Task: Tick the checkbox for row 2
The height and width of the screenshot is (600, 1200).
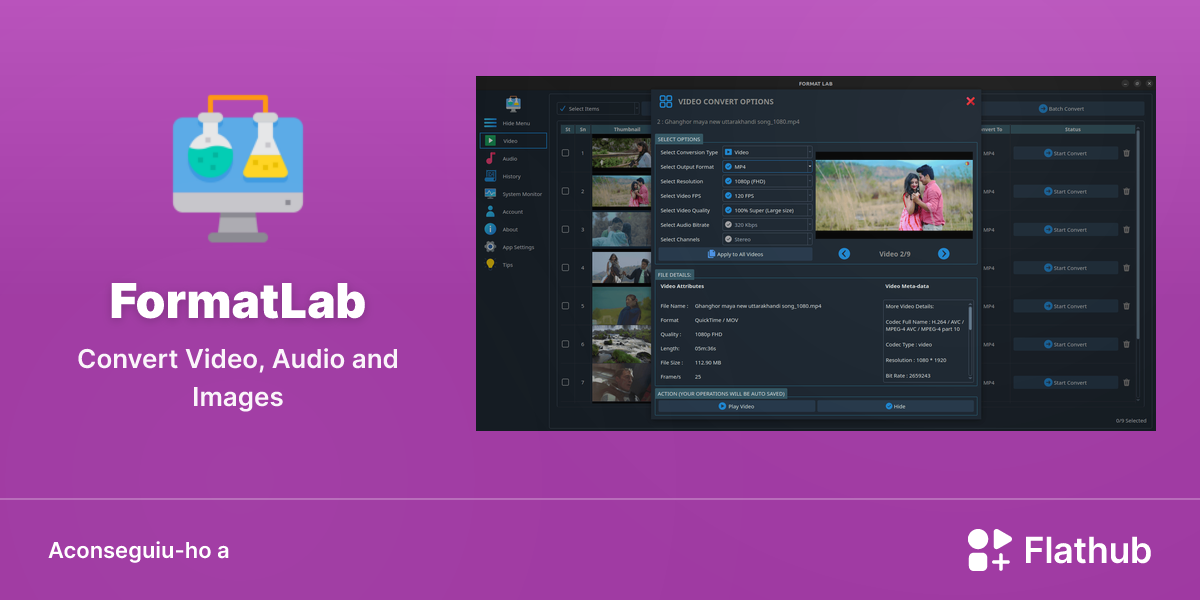Action: pos(566,191)
